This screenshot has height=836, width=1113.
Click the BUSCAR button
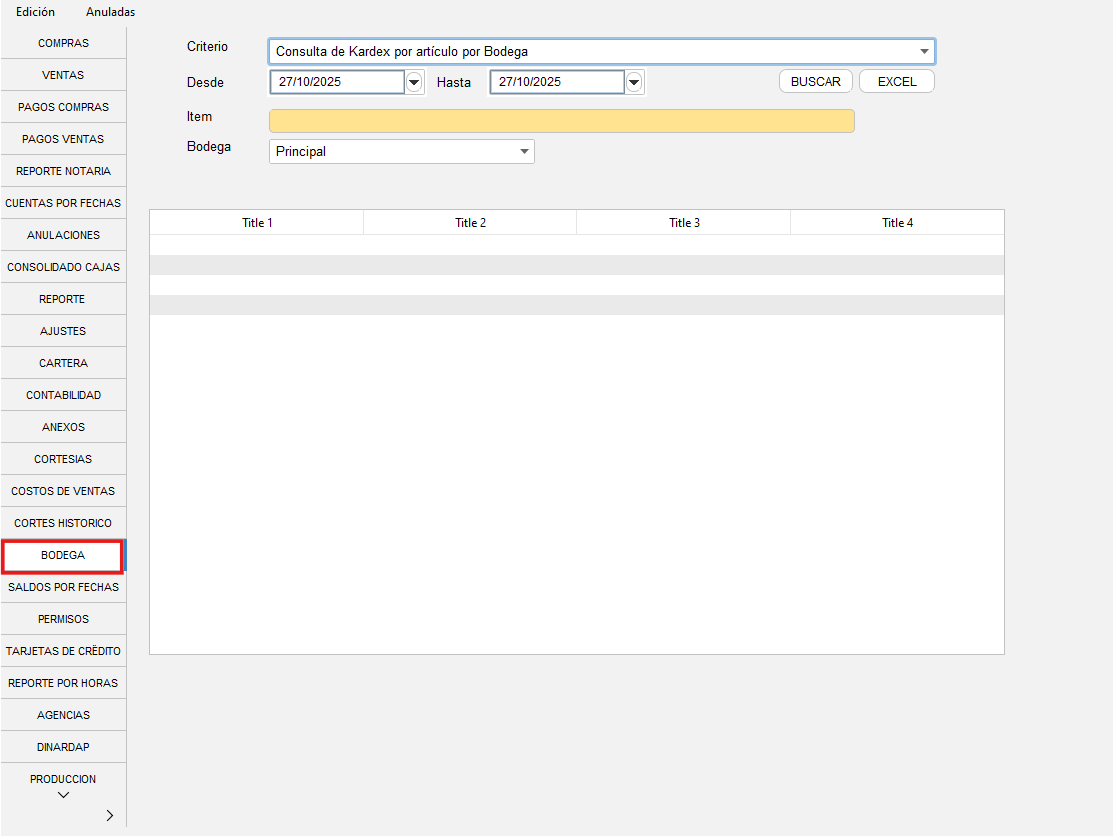click(815, 82)
